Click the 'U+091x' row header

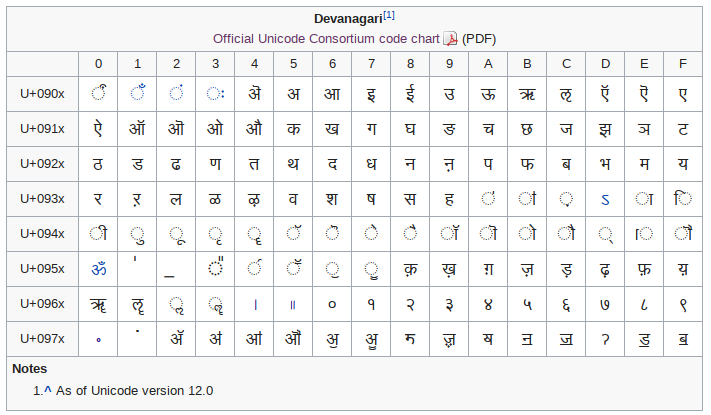(42, 129)
